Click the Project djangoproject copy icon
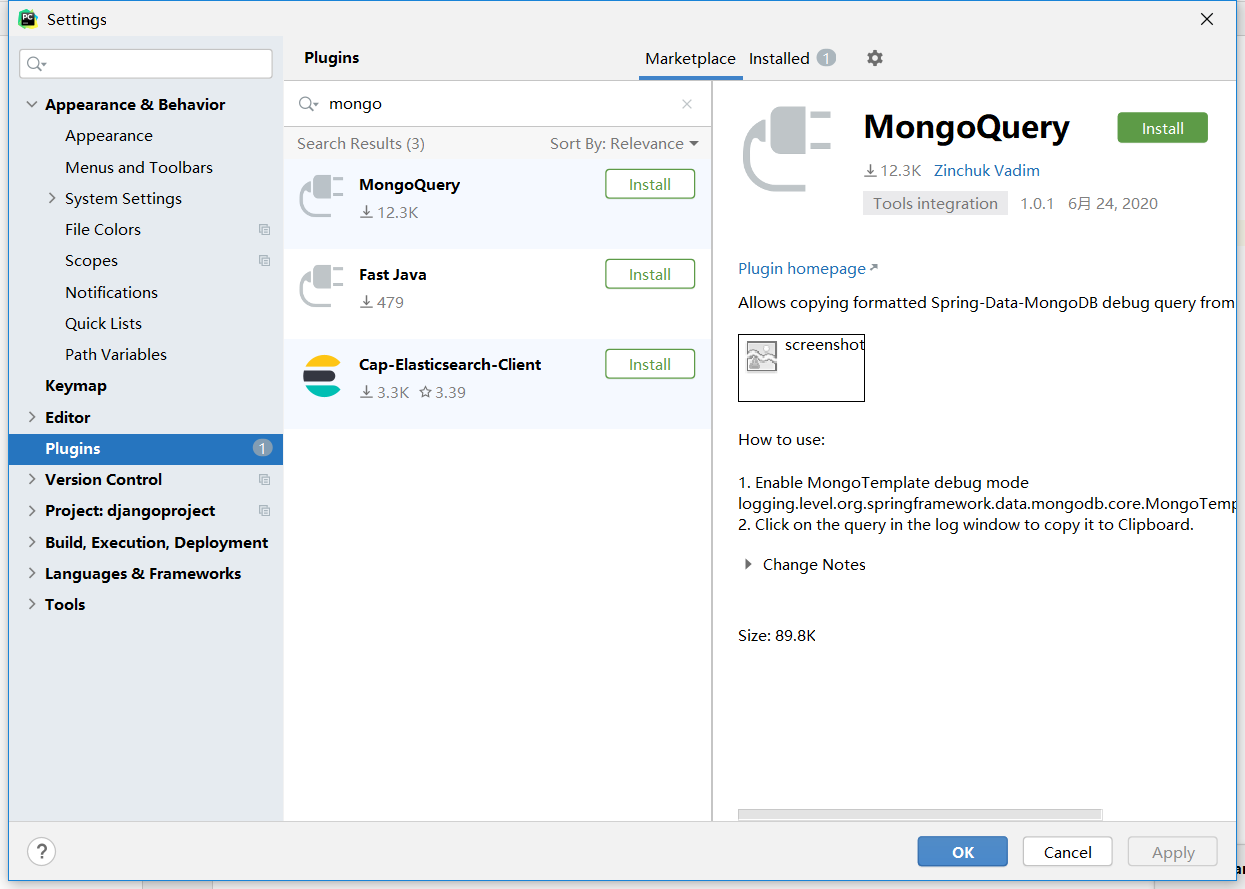 pyautogui.click(x=264, y=511)
